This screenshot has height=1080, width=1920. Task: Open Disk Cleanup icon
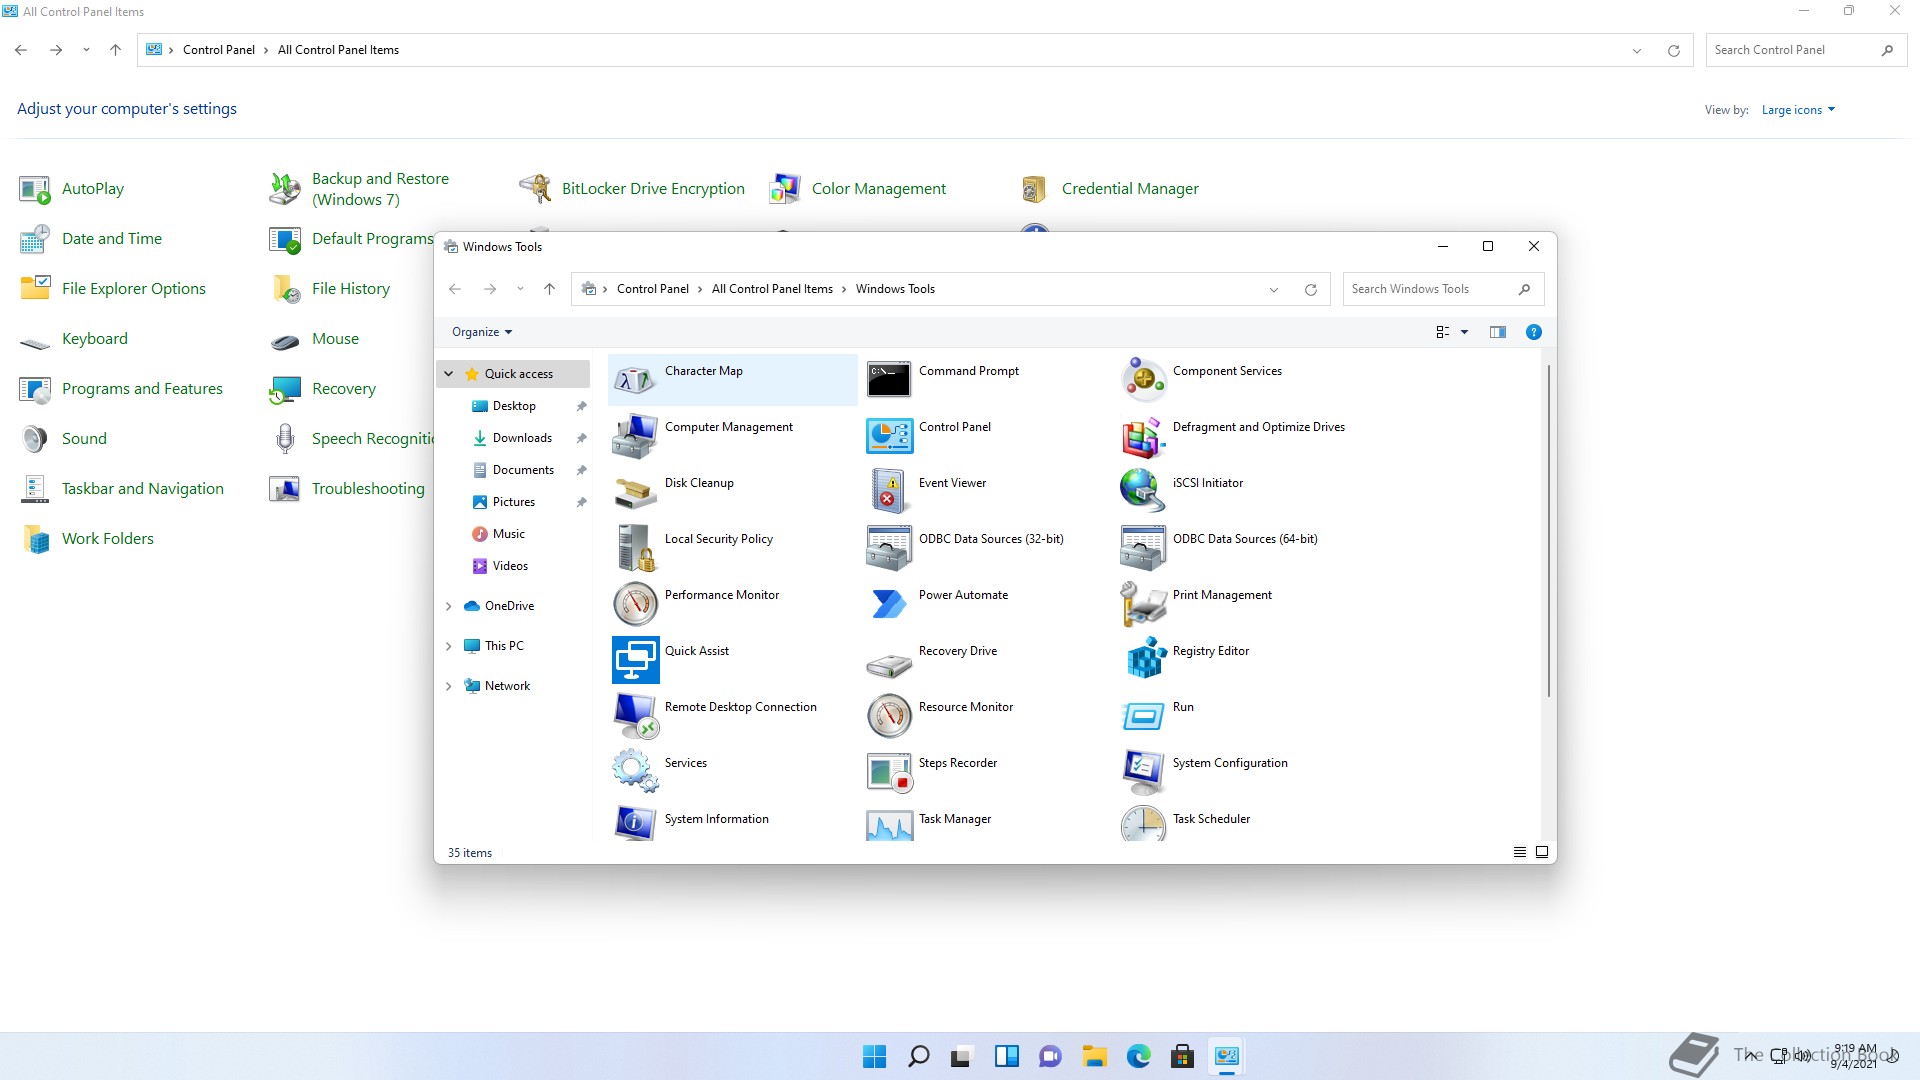click(635, 492)
